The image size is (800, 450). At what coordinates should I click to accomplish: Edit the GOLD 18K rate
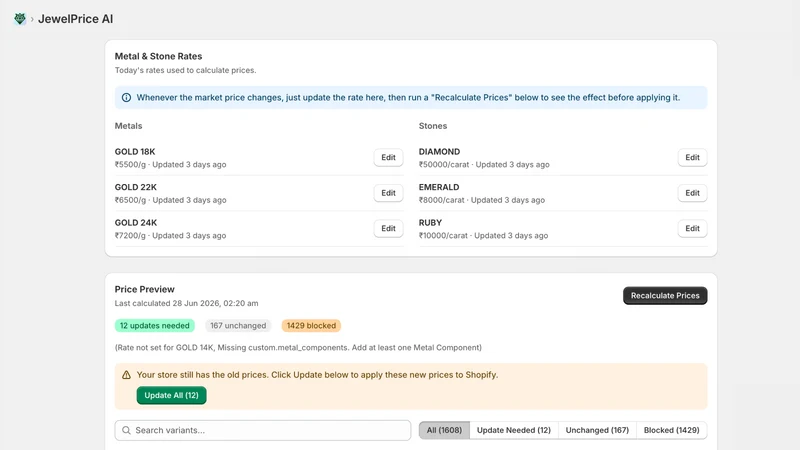(x=388, y=158)
